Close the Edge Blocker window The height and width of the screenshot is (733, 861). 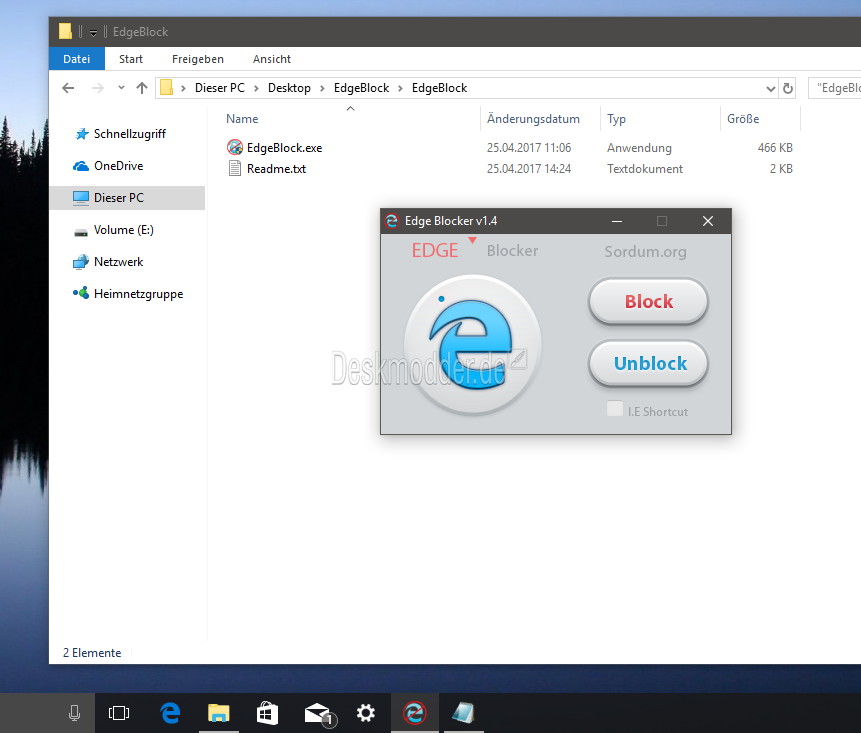[x=708, y=221]
